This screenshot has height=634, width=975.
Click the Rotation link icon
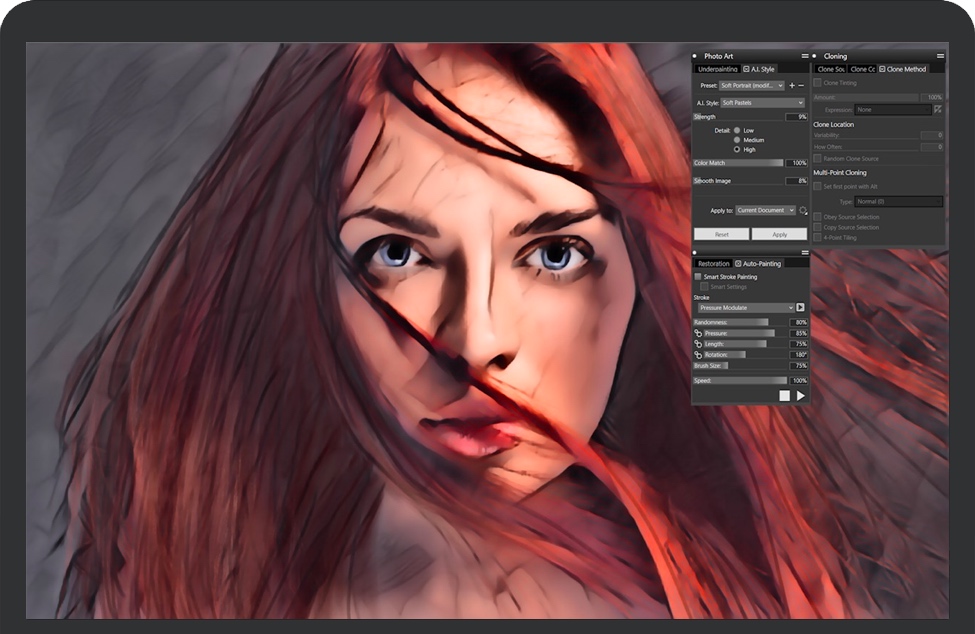point(698,355)
